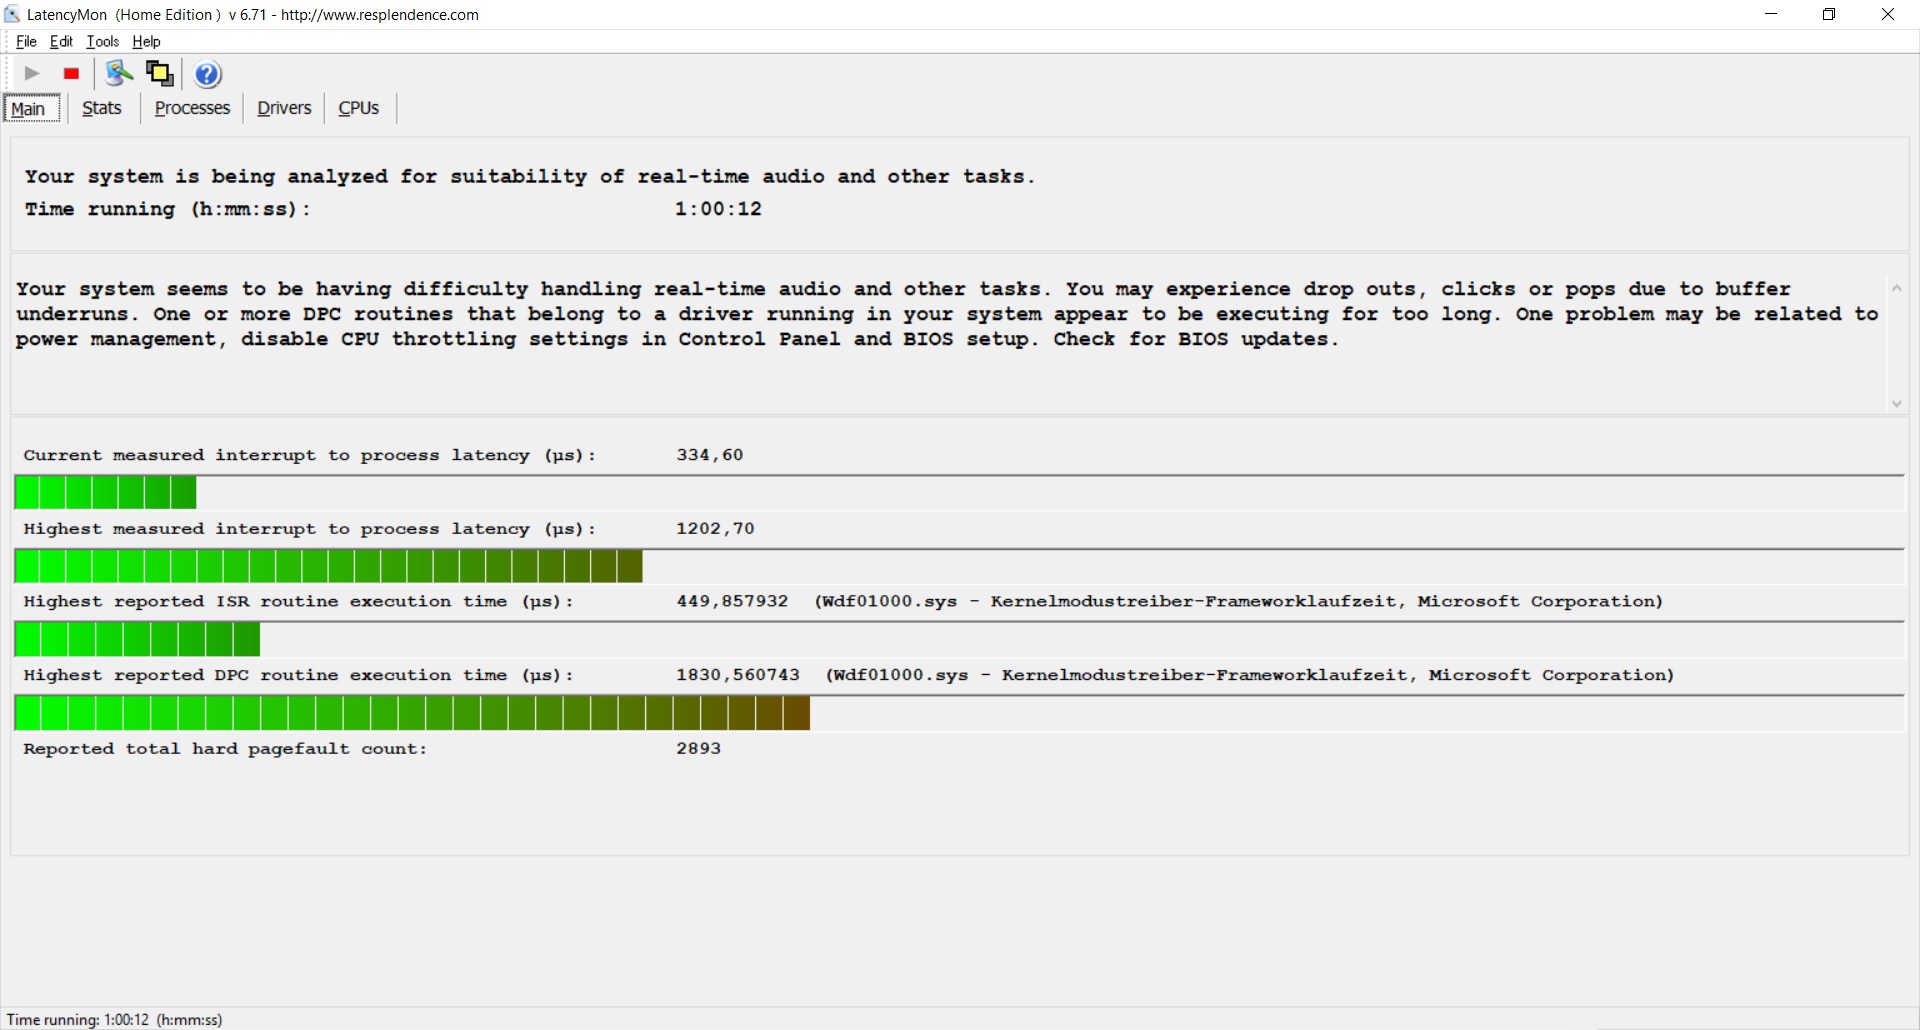Click 'Your system is being analyzed' heading
The width and height of the screenshot is (1920, 1030).
pyautogui.click(x=530, y=177)
